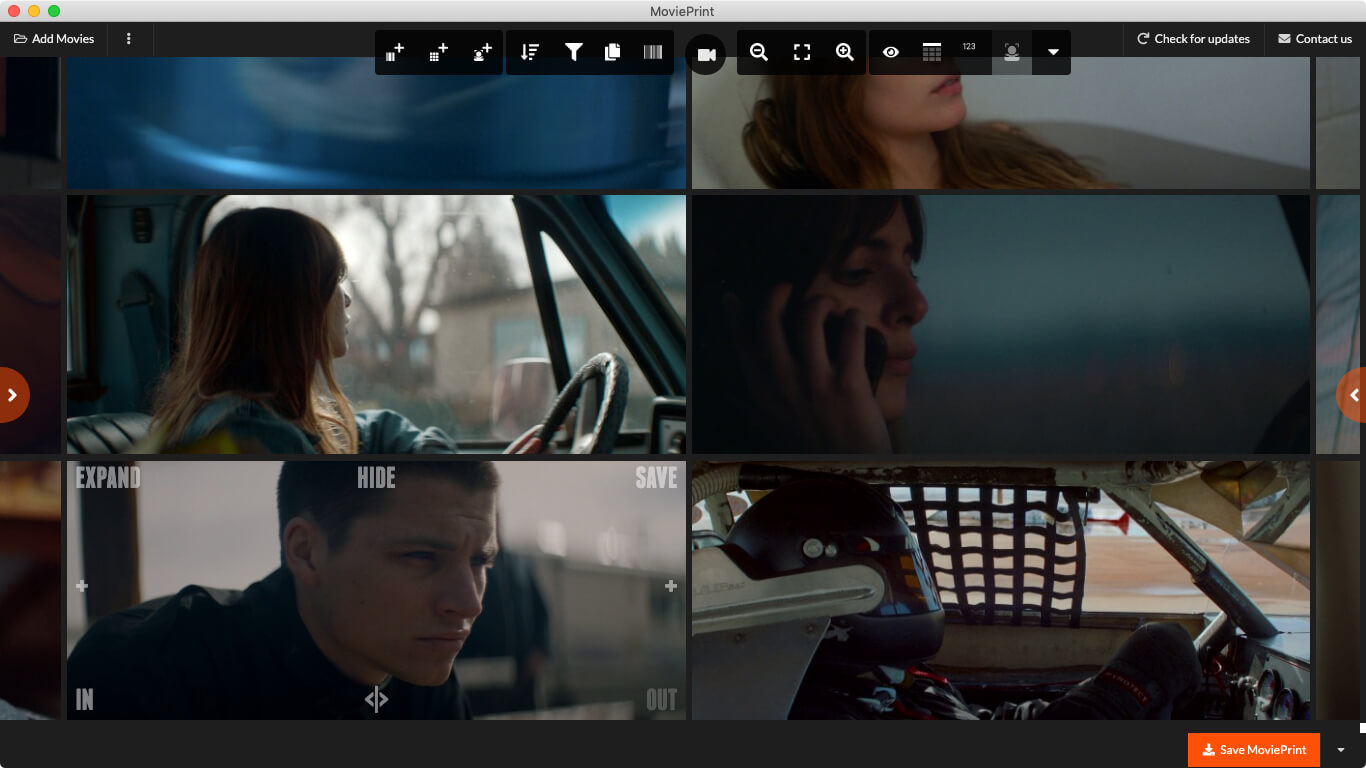Click the scrub icon at thumbnail bottom
The height and width of the screenshot is (768, 1366).
[376, 699]
